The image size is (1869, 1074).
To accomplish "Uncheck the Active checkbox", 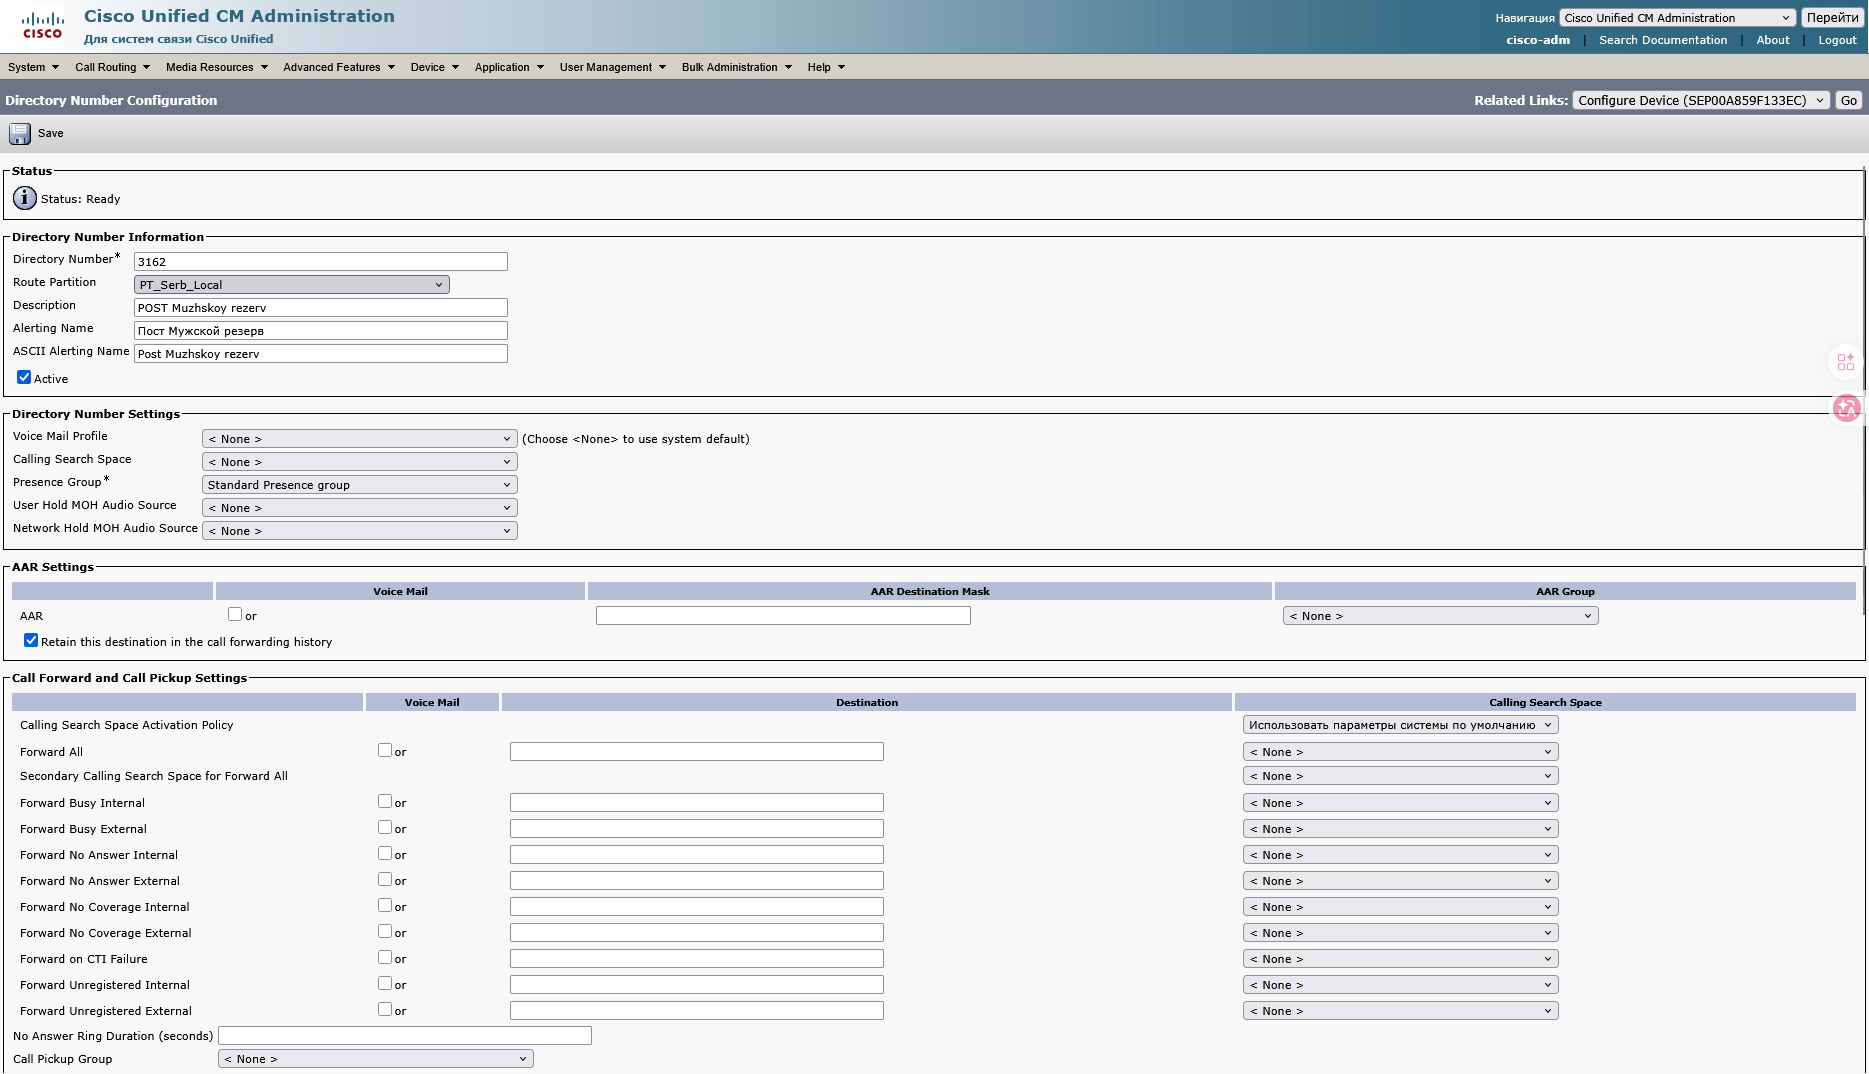I will point(24,377).
